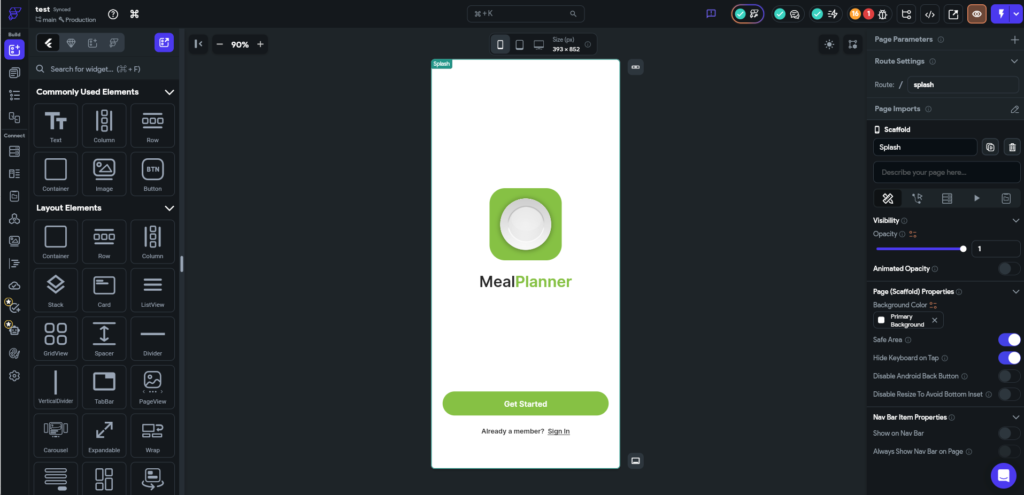
Task: Click the Get Started button on canvas
Action: (525, 404)
